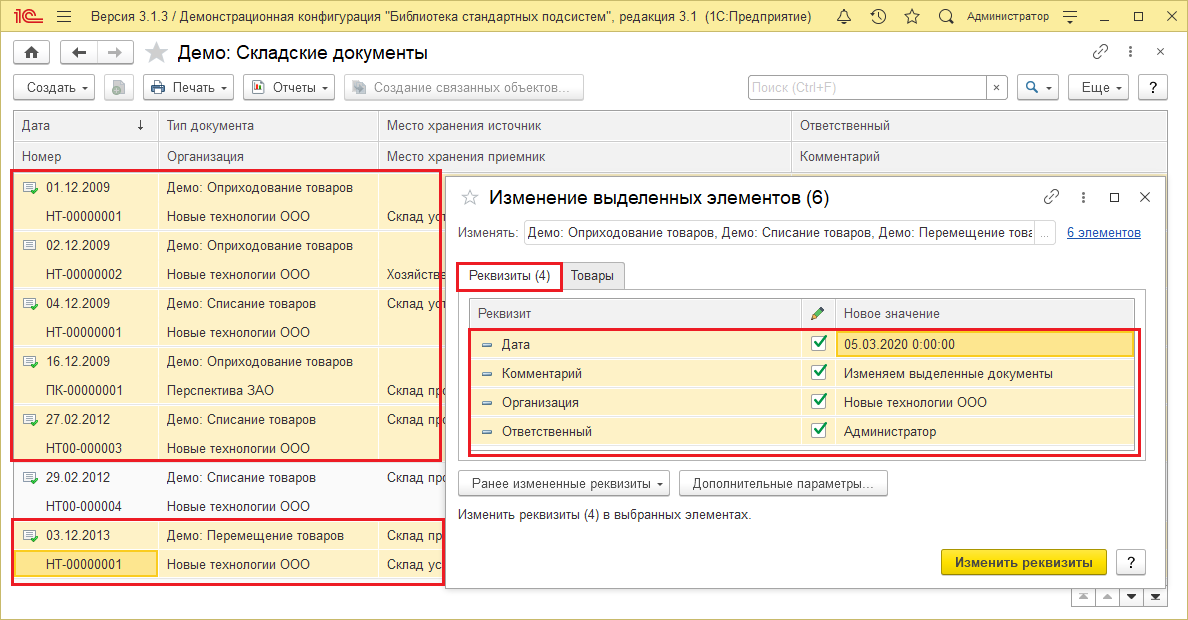The image size is (1188, 620).
Task: Switch to the Товары tab
Action: (x=592, y=276)
